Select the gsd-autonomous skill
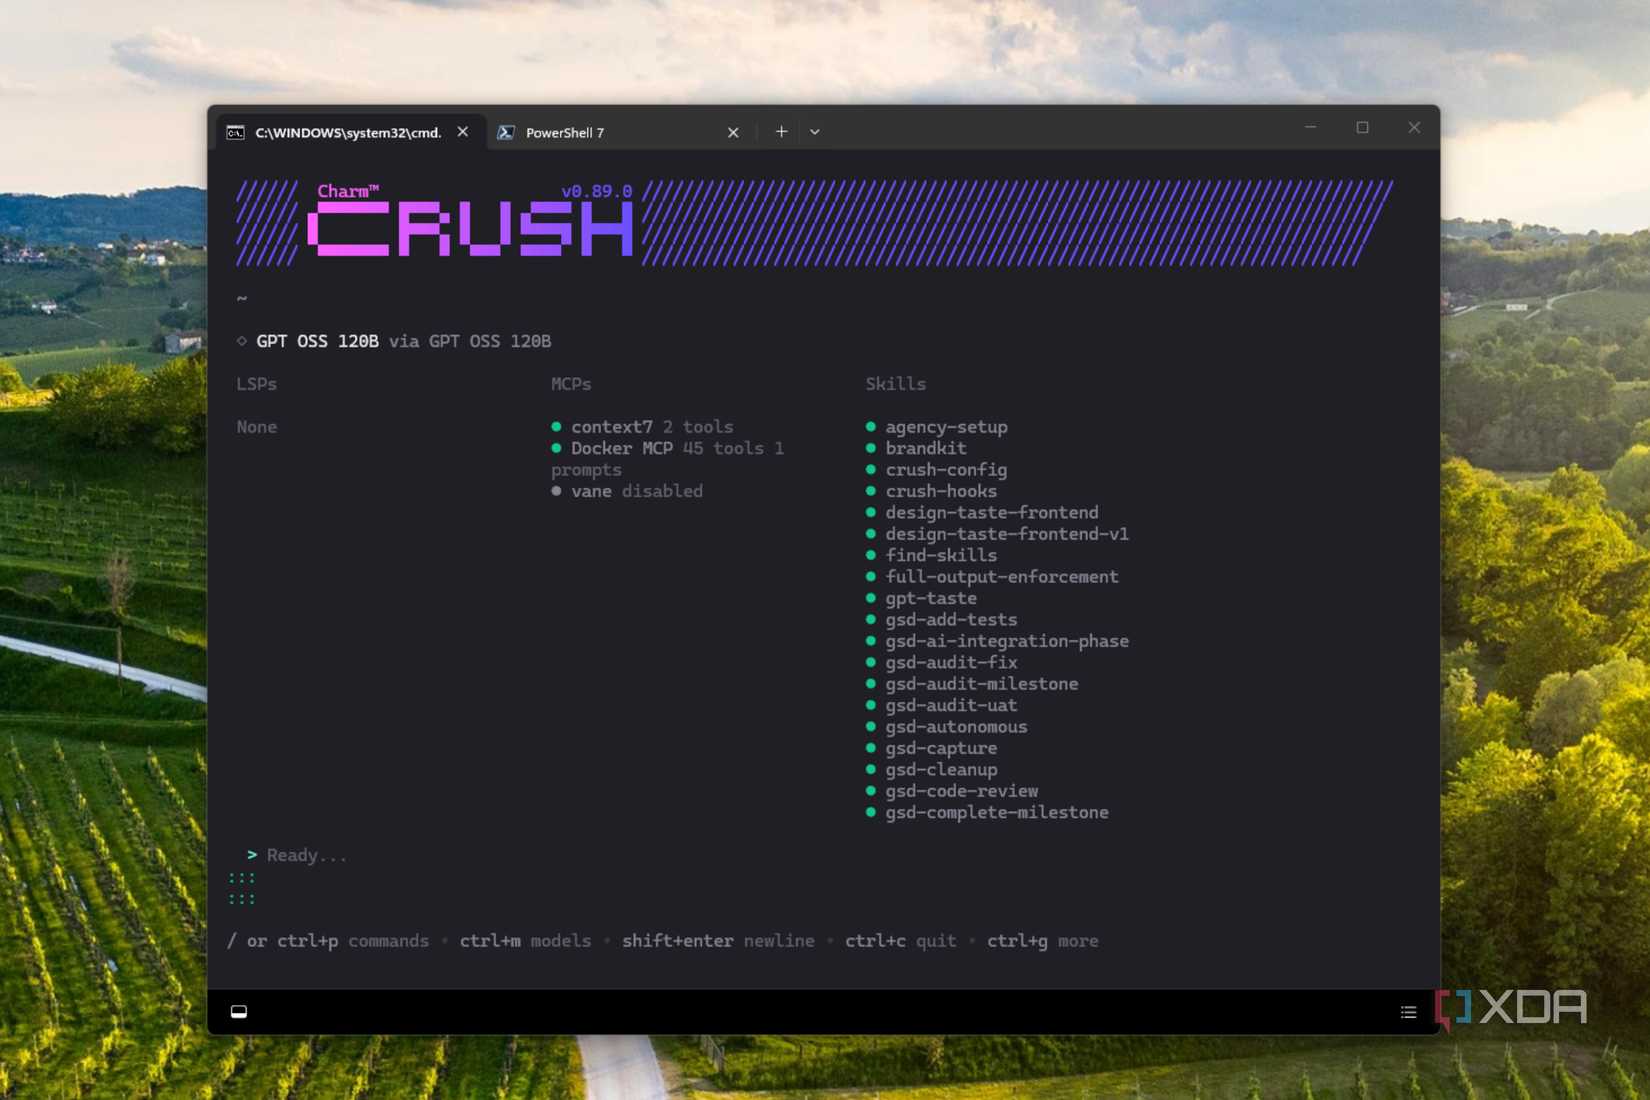The image size is (1650, 1100). (947, 727)
